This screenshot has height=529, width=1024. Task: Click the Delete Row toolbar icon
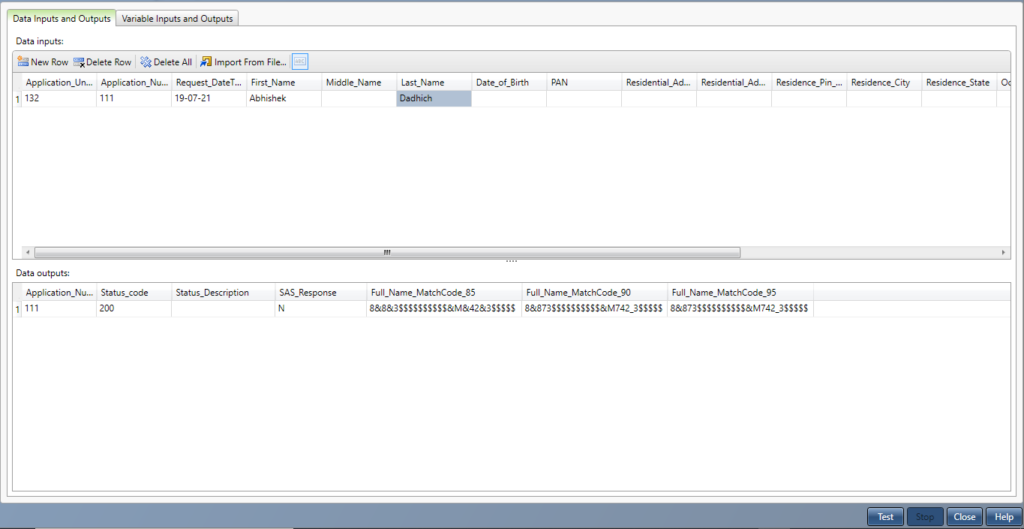click(x=102, y=62)
